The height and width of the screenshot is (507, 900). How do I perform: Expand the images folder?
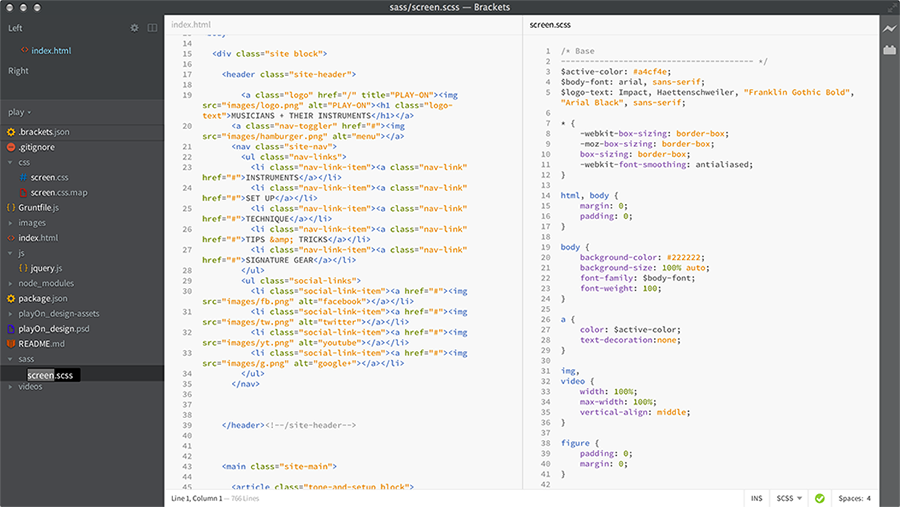click(x=31, y=223)
